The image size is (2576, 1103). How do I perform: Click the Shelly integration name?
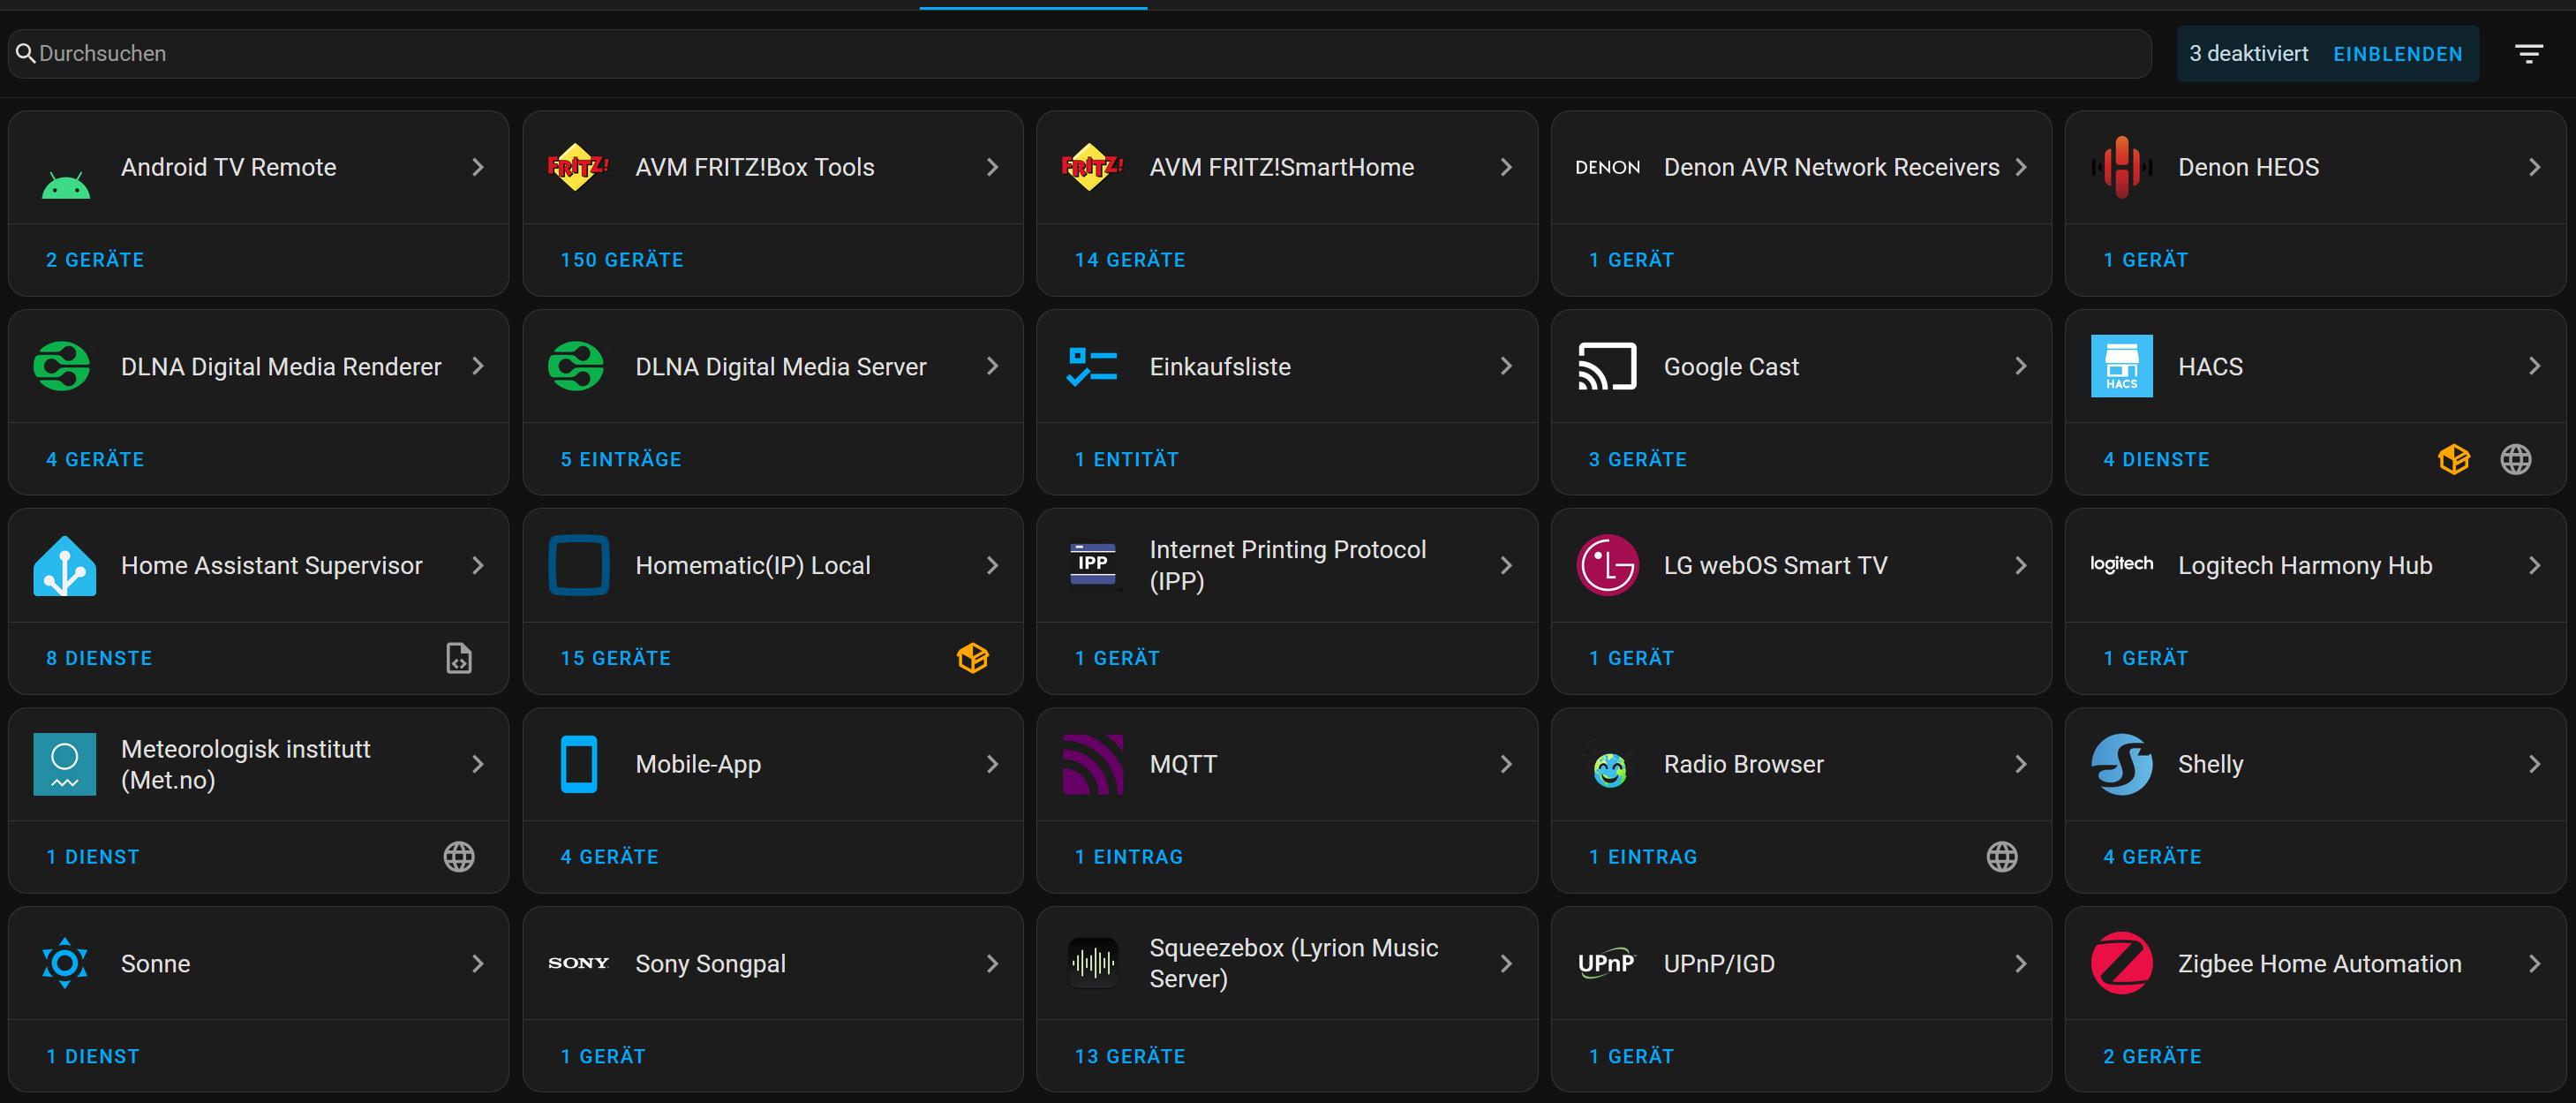pyautogui.click(x=2210, y=764)
